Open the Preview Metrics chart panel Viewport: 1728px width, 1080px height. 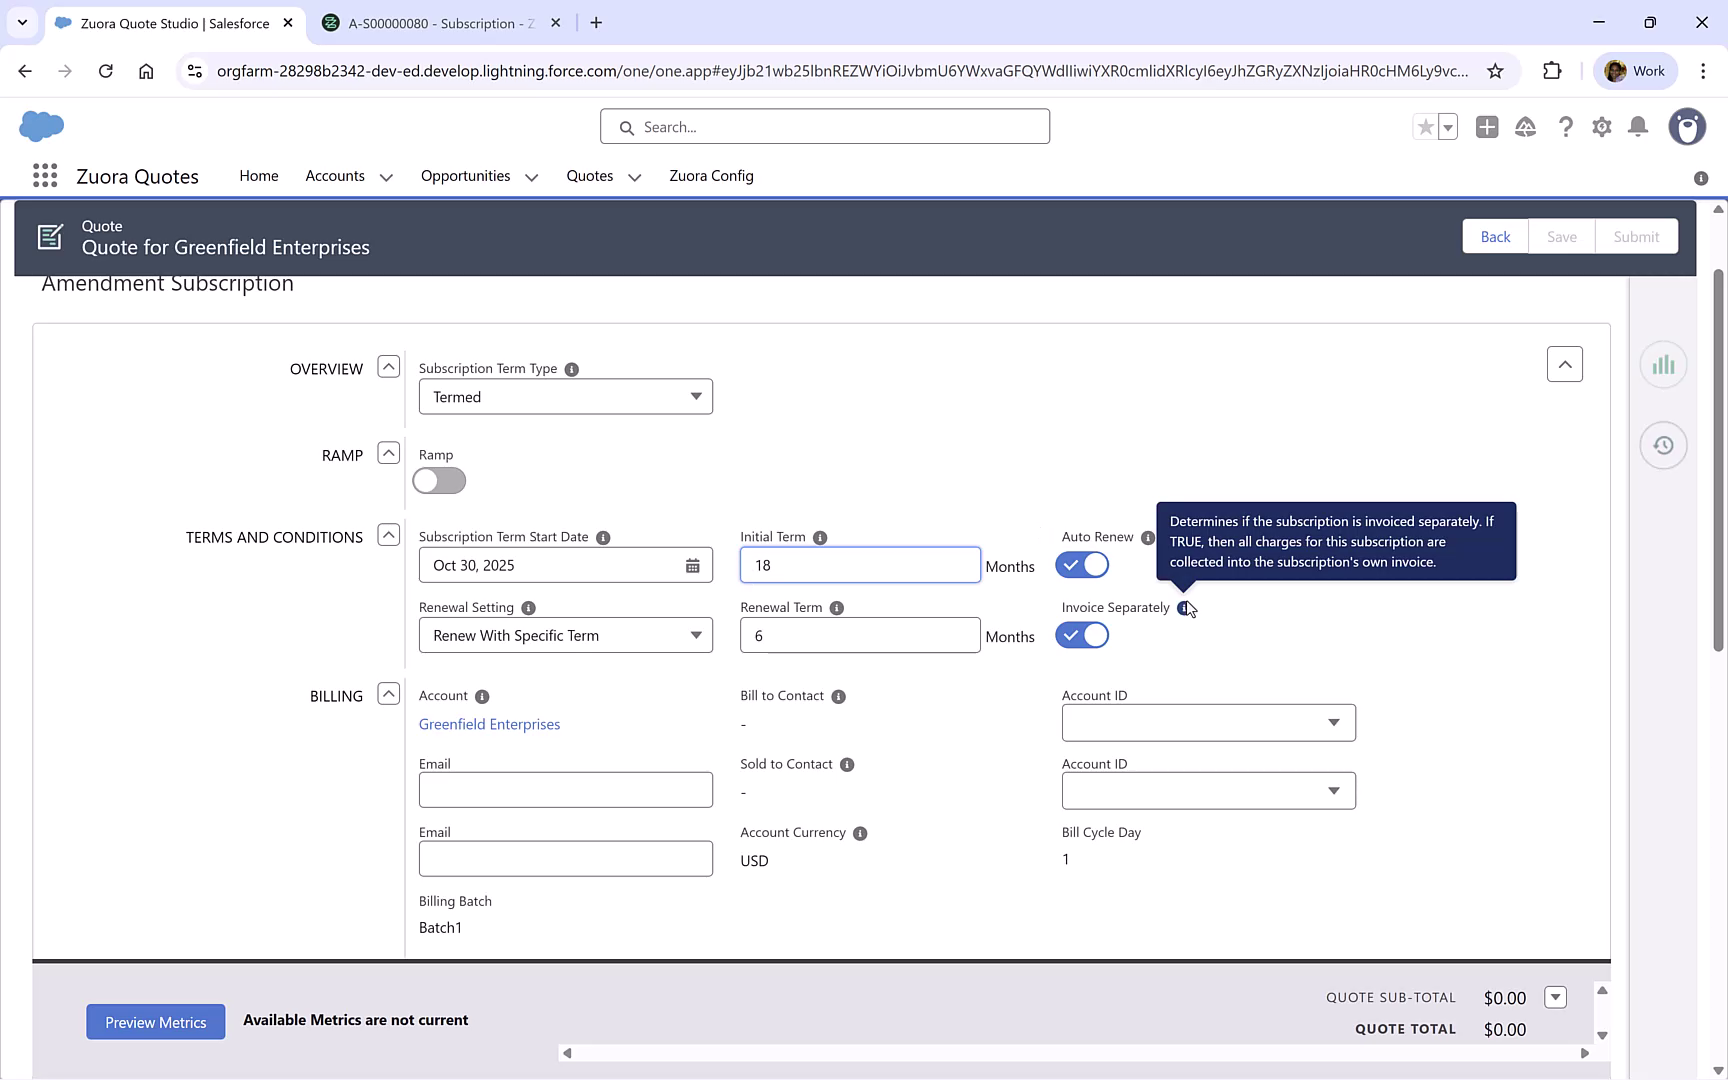click(x=1663, y=364)
